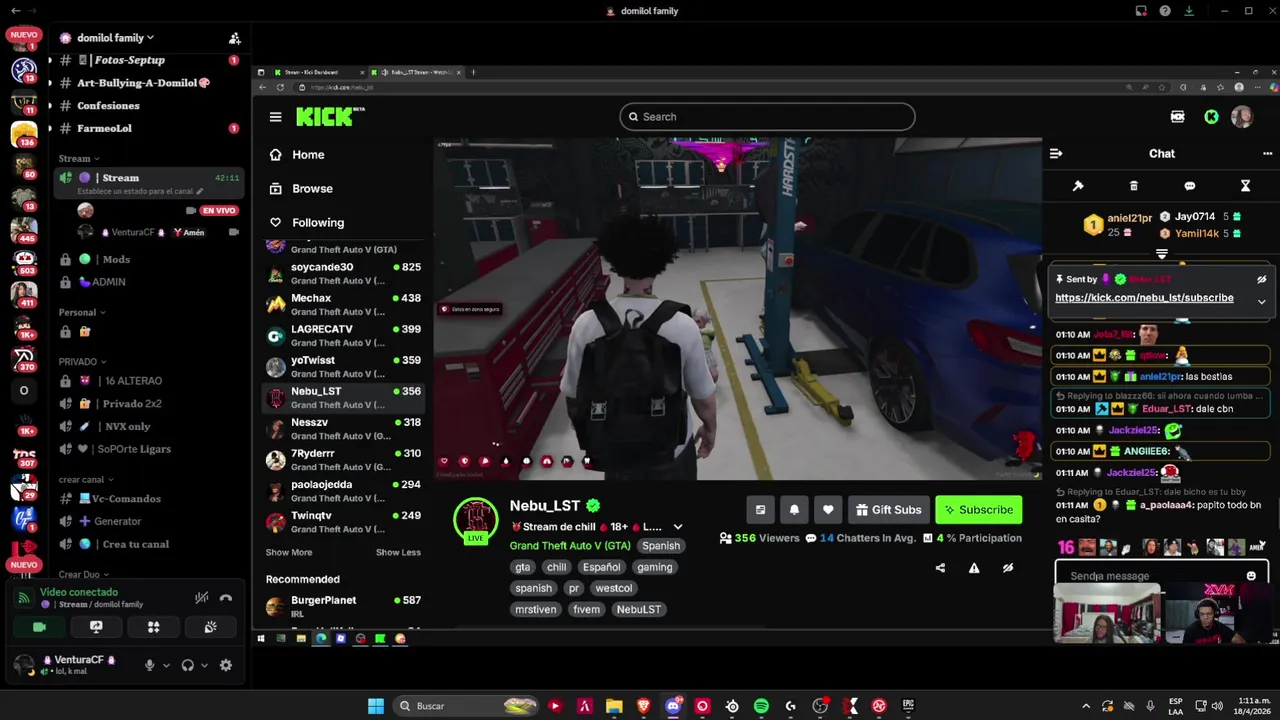
Task: Click the Subscribe button on Kick
Action: 978,510
